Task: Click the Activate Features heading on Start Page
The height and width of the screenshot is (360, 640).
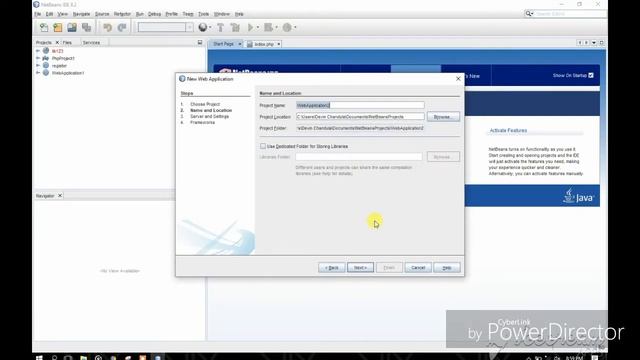Action: click(508, 130)
